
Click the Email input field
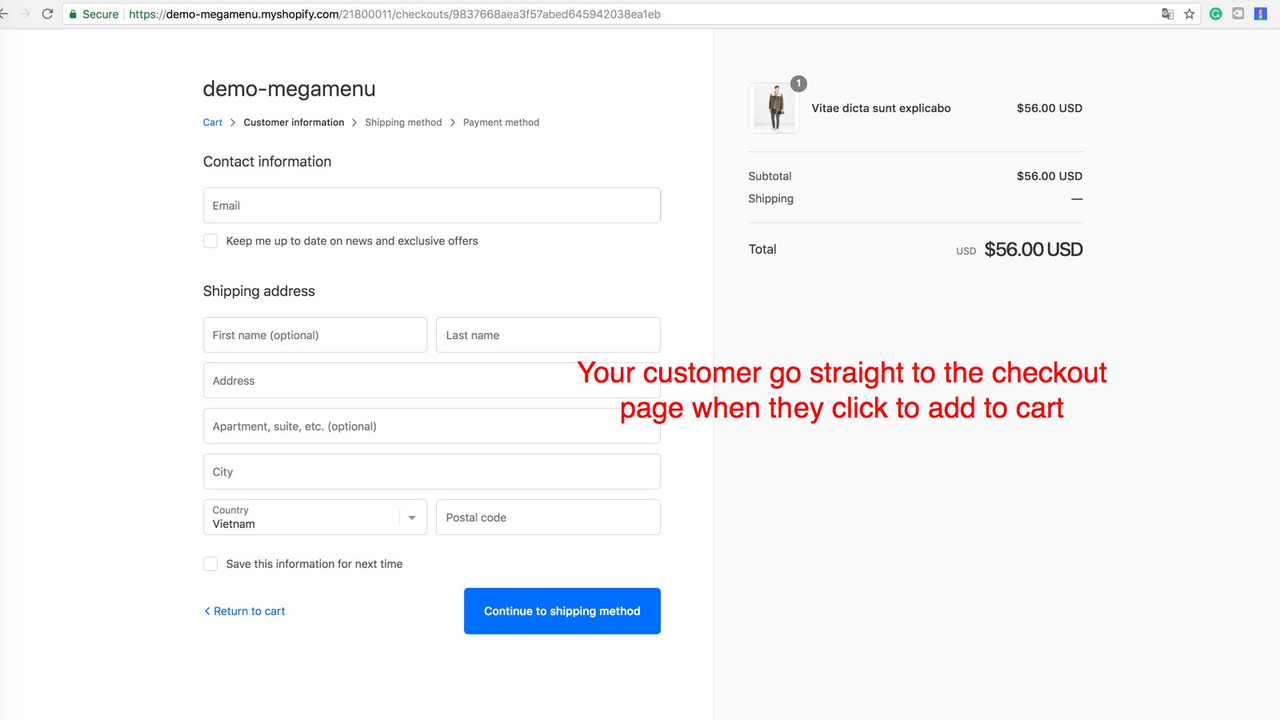(431, 205)
